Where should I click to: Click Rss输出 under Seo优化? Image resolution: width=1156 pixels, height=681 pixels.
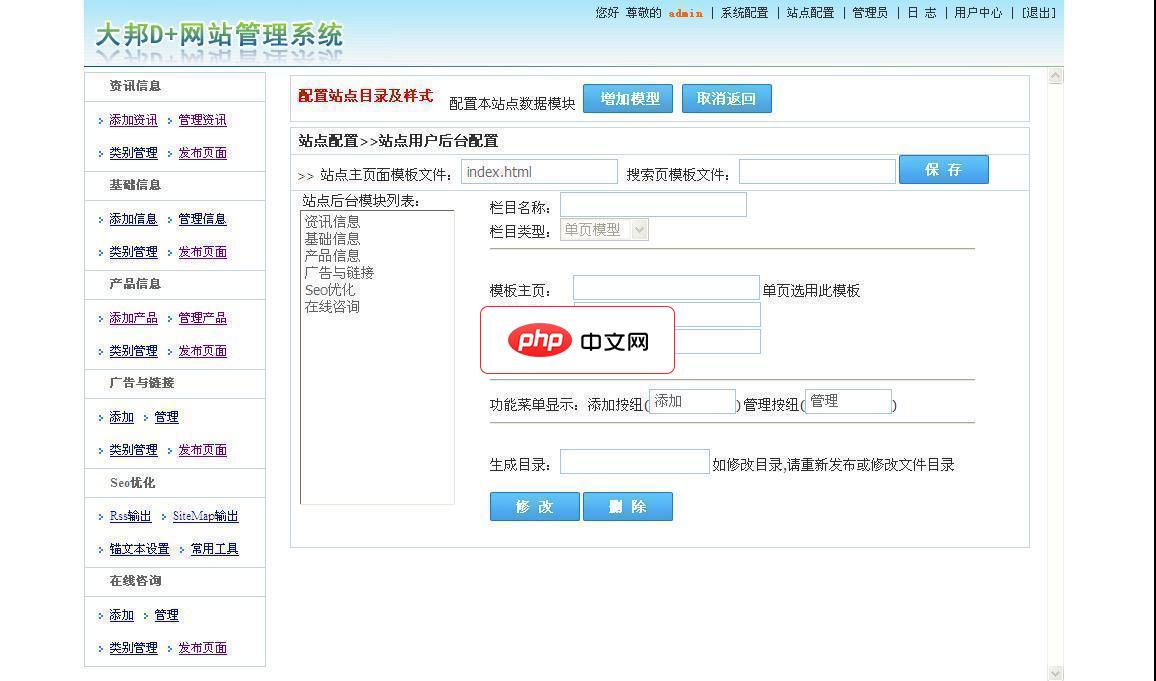[x=129, y=516]
